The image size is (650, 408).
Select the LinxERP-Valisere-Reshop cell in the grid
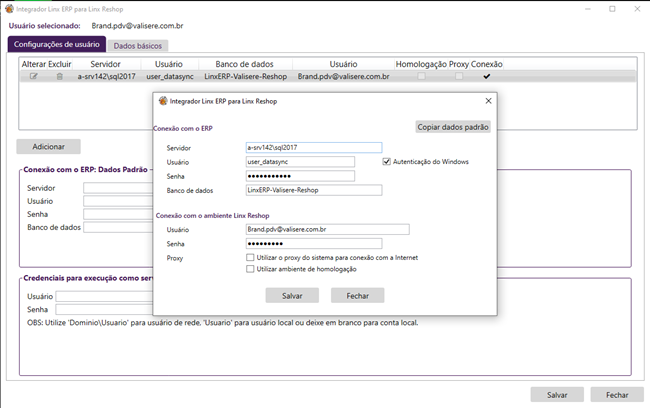pyautogui.click(x=245, y=76)
